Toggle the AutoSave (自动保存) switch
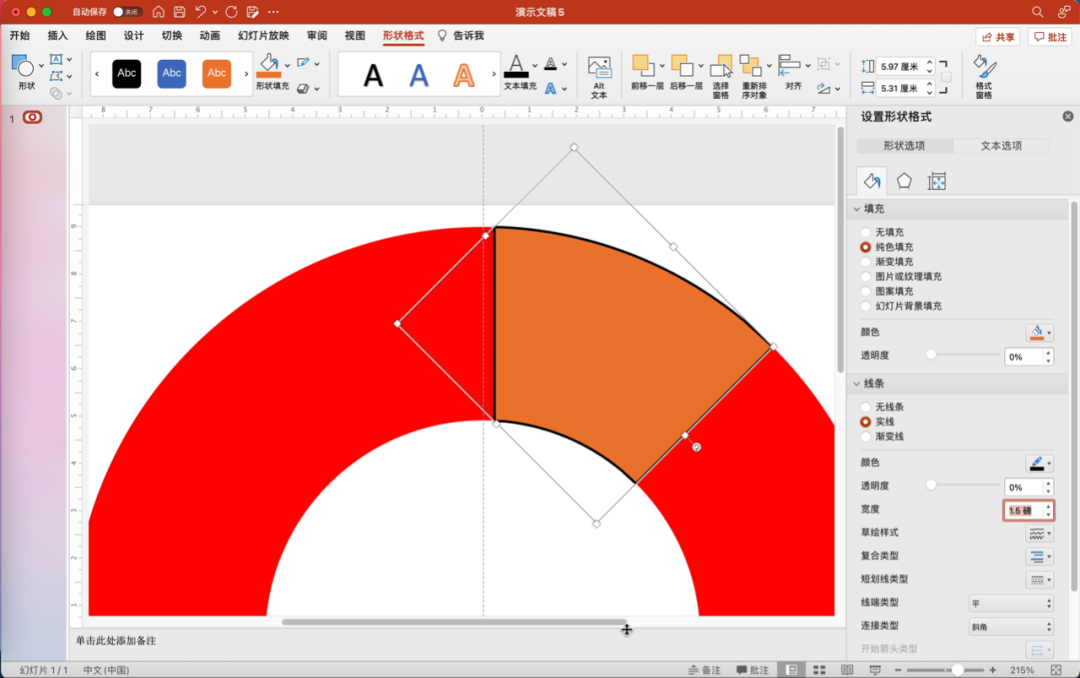Screen dimensions: 1080x678 pos(126,12)
